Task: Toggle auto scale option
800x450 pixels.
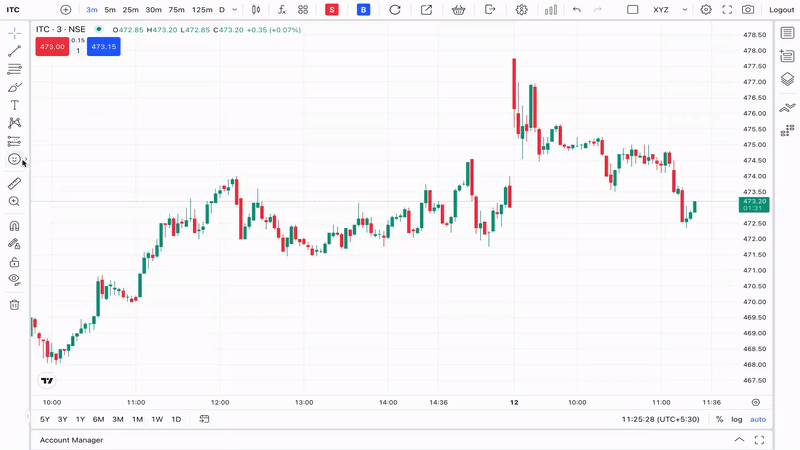Action: tap(758, 419)
